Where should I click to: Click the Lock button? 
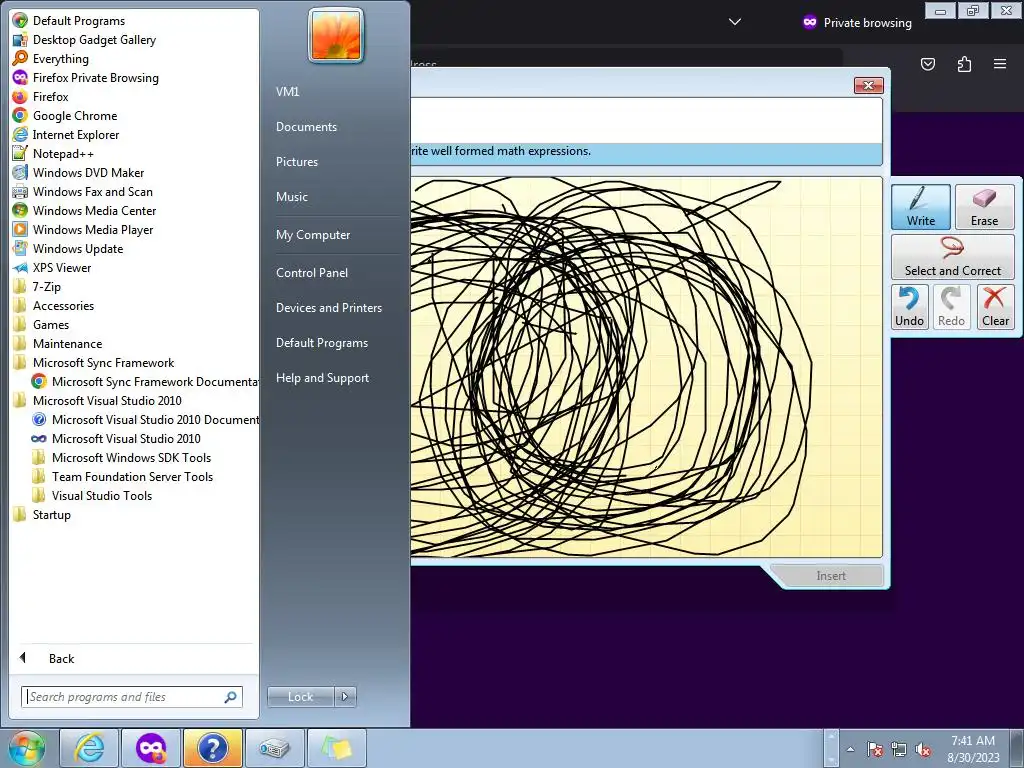300,697
